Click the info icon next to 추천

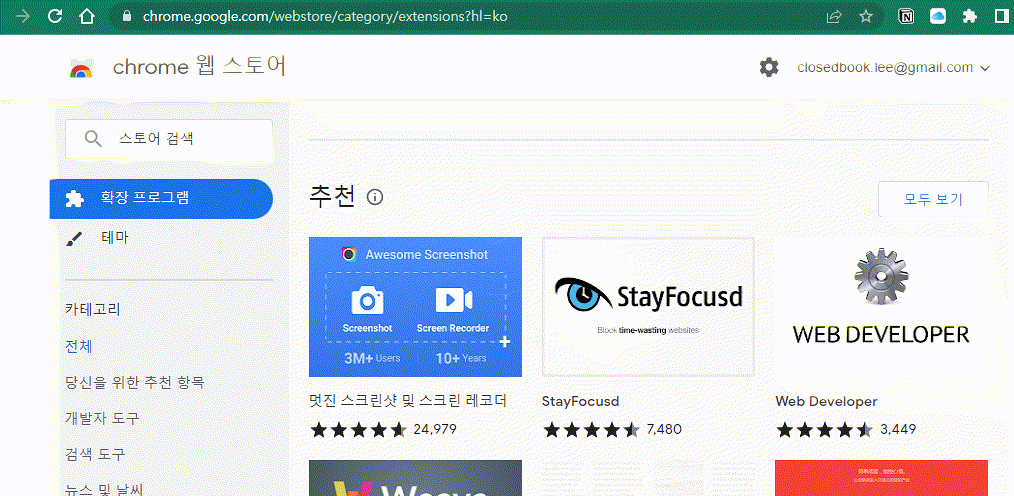(375, 197)
